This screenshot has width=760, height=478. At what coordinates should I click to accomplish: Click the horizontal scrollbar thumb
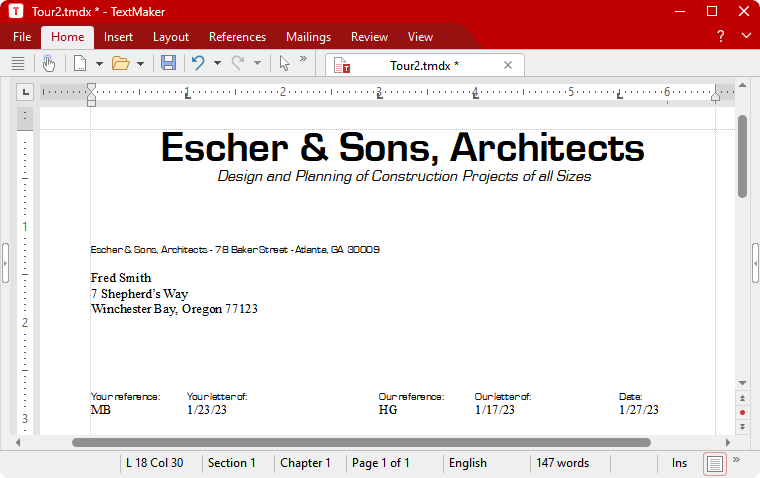(360, 442)
